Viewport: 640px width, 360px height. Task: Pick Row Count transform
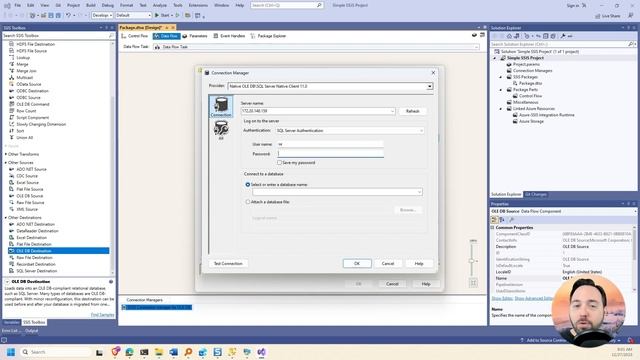[x=26, y=111]
